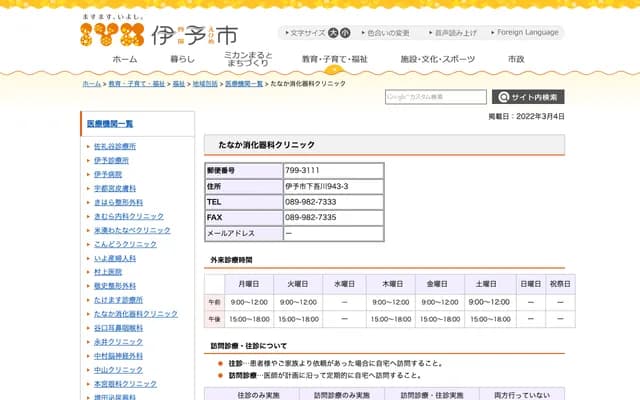Open the 暮らし menu item
The height and width of the screenshot is (400, 640).
coord(182,59)
